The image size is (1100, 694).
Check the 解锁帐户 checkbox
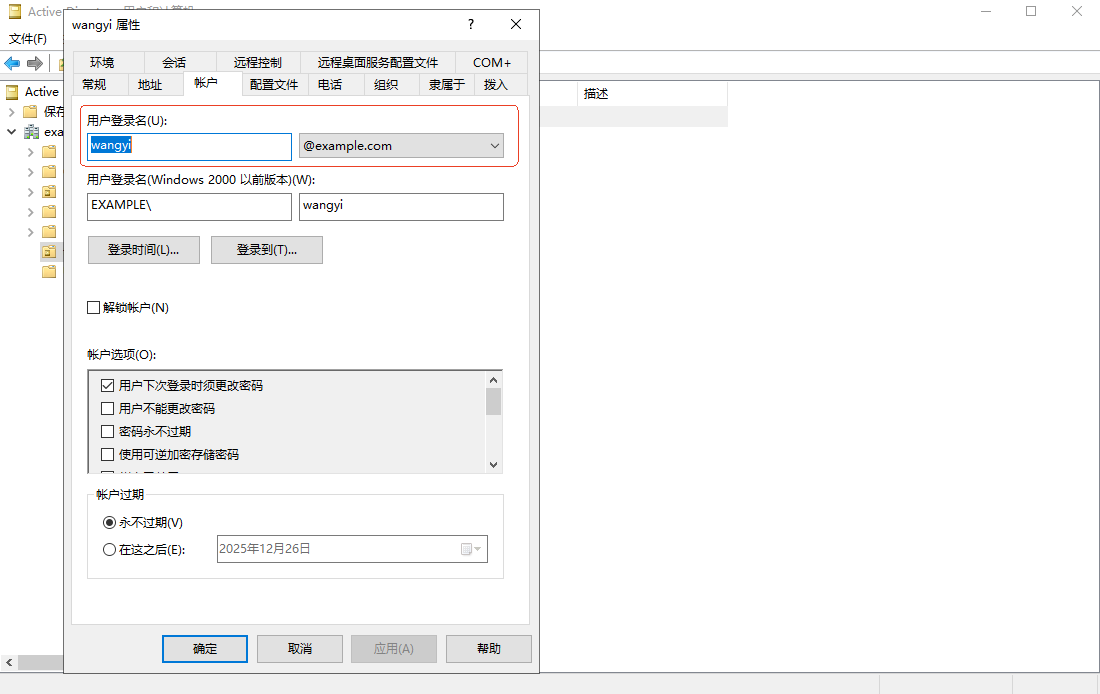[x=93, y=307]
